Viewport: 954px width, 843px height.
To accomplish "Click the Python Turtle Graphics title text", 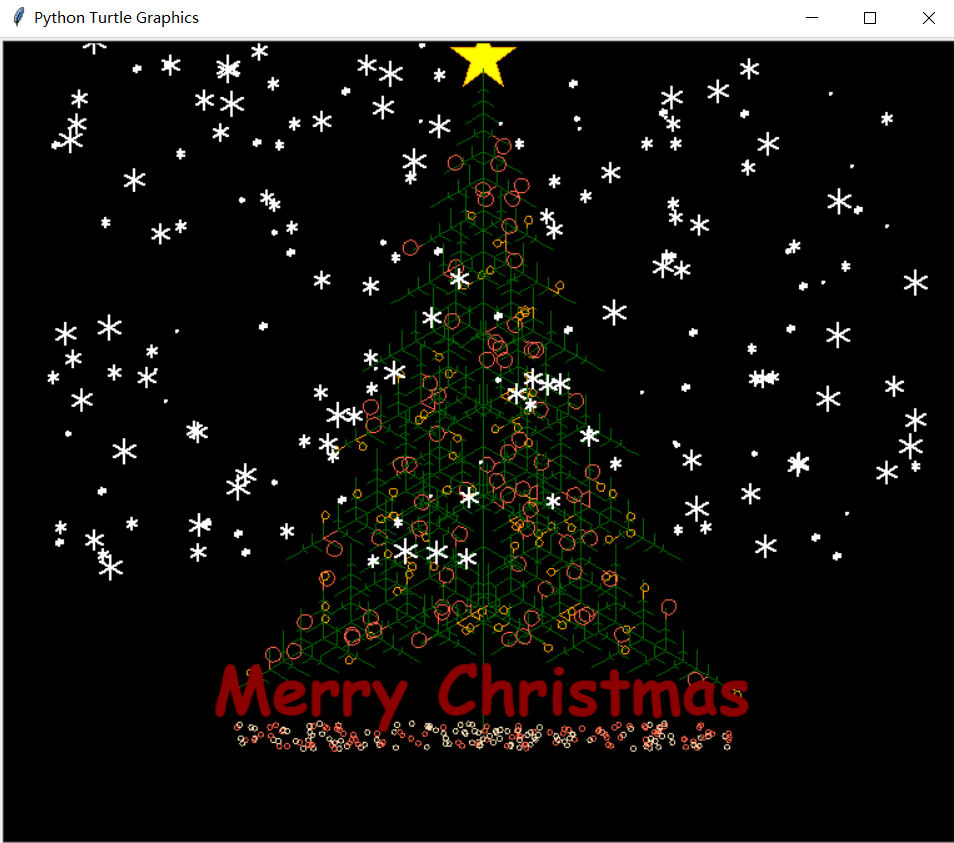I will pos(116,17).
